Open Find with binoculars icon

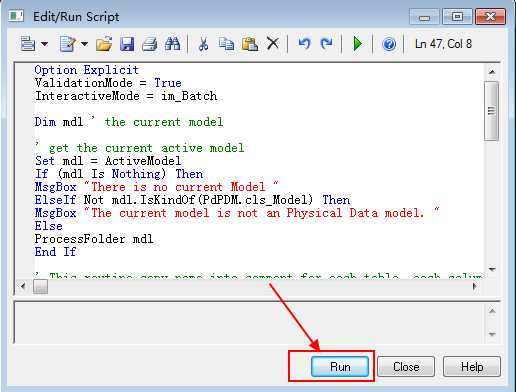173,44
